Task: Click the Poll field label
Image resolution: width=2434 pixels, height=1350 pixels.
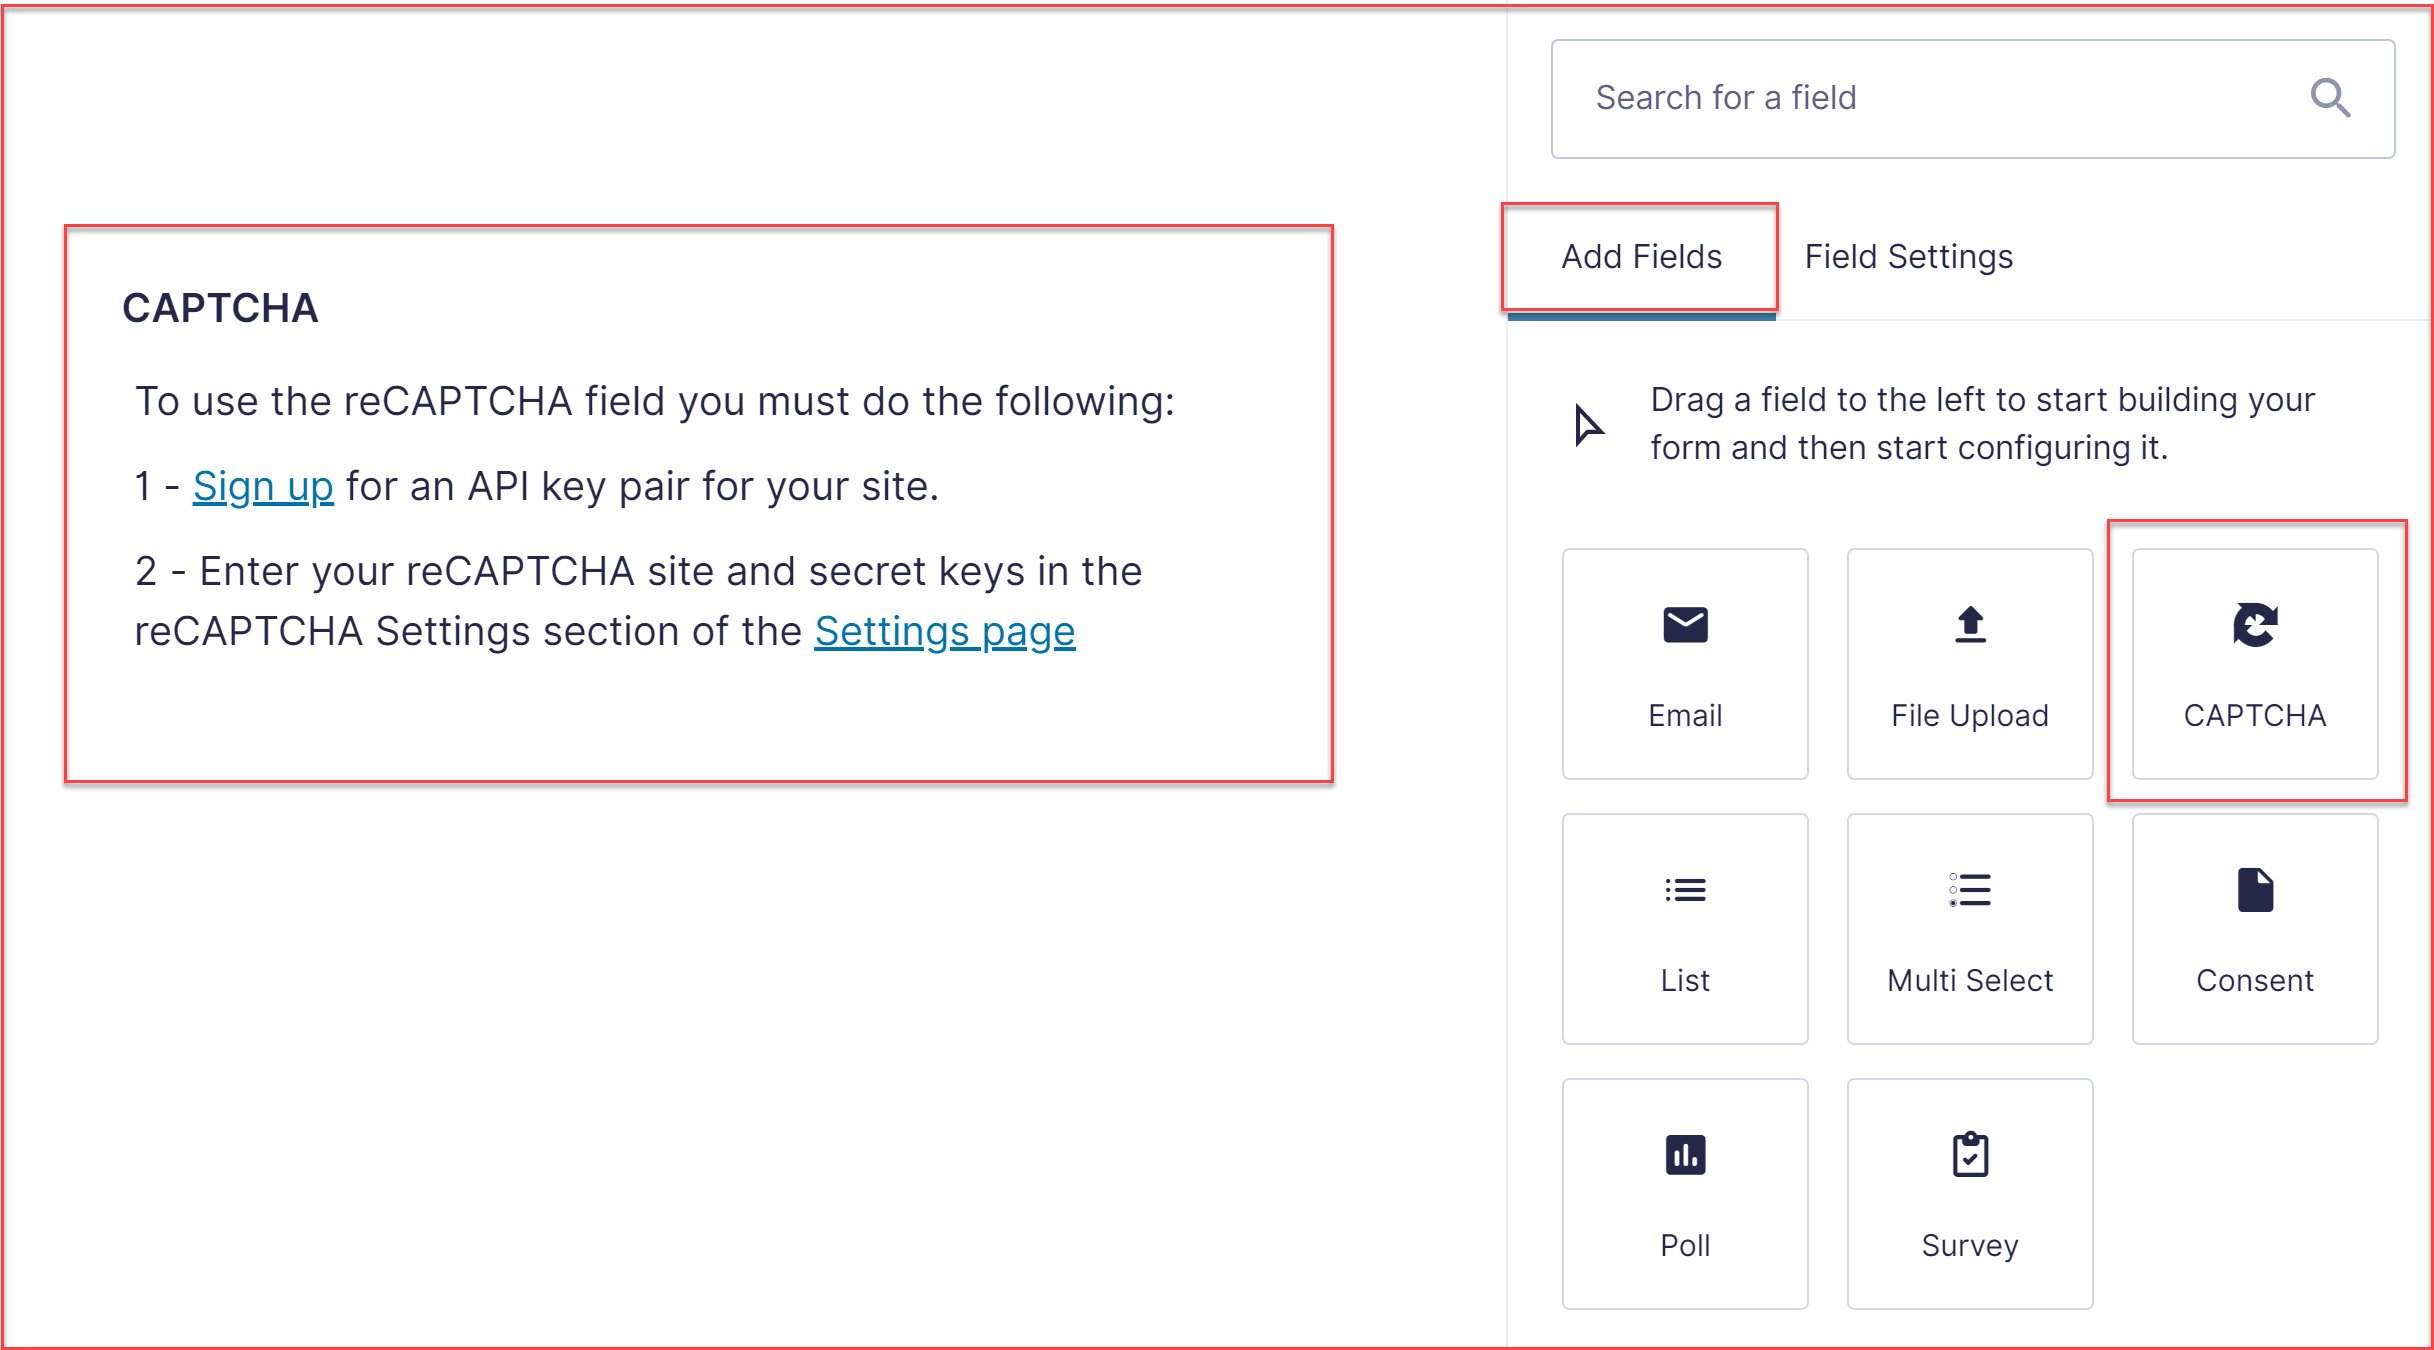Action: pyautogui.click(x=1685, y=1246)
